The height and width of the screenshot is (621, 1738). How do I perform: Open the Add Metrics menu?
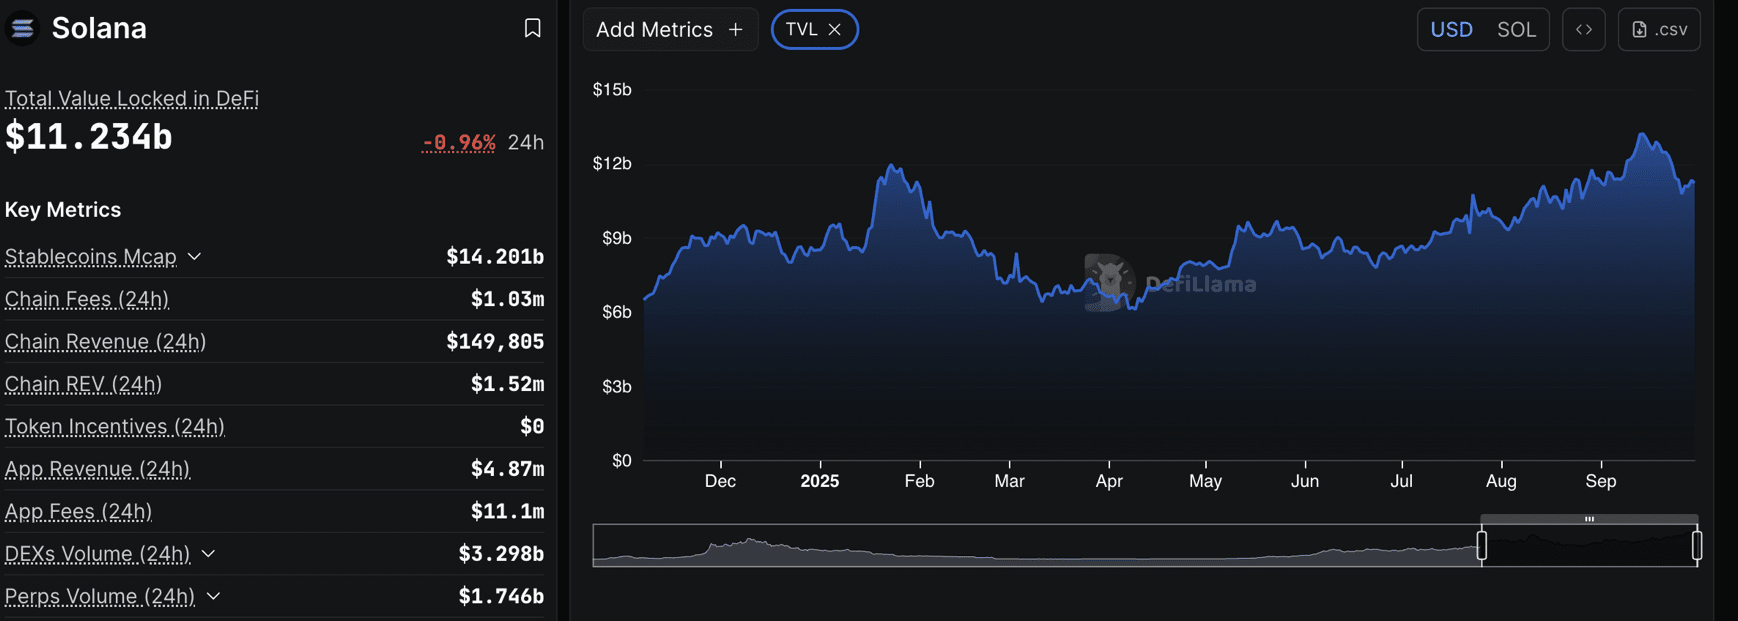(670, 29)
